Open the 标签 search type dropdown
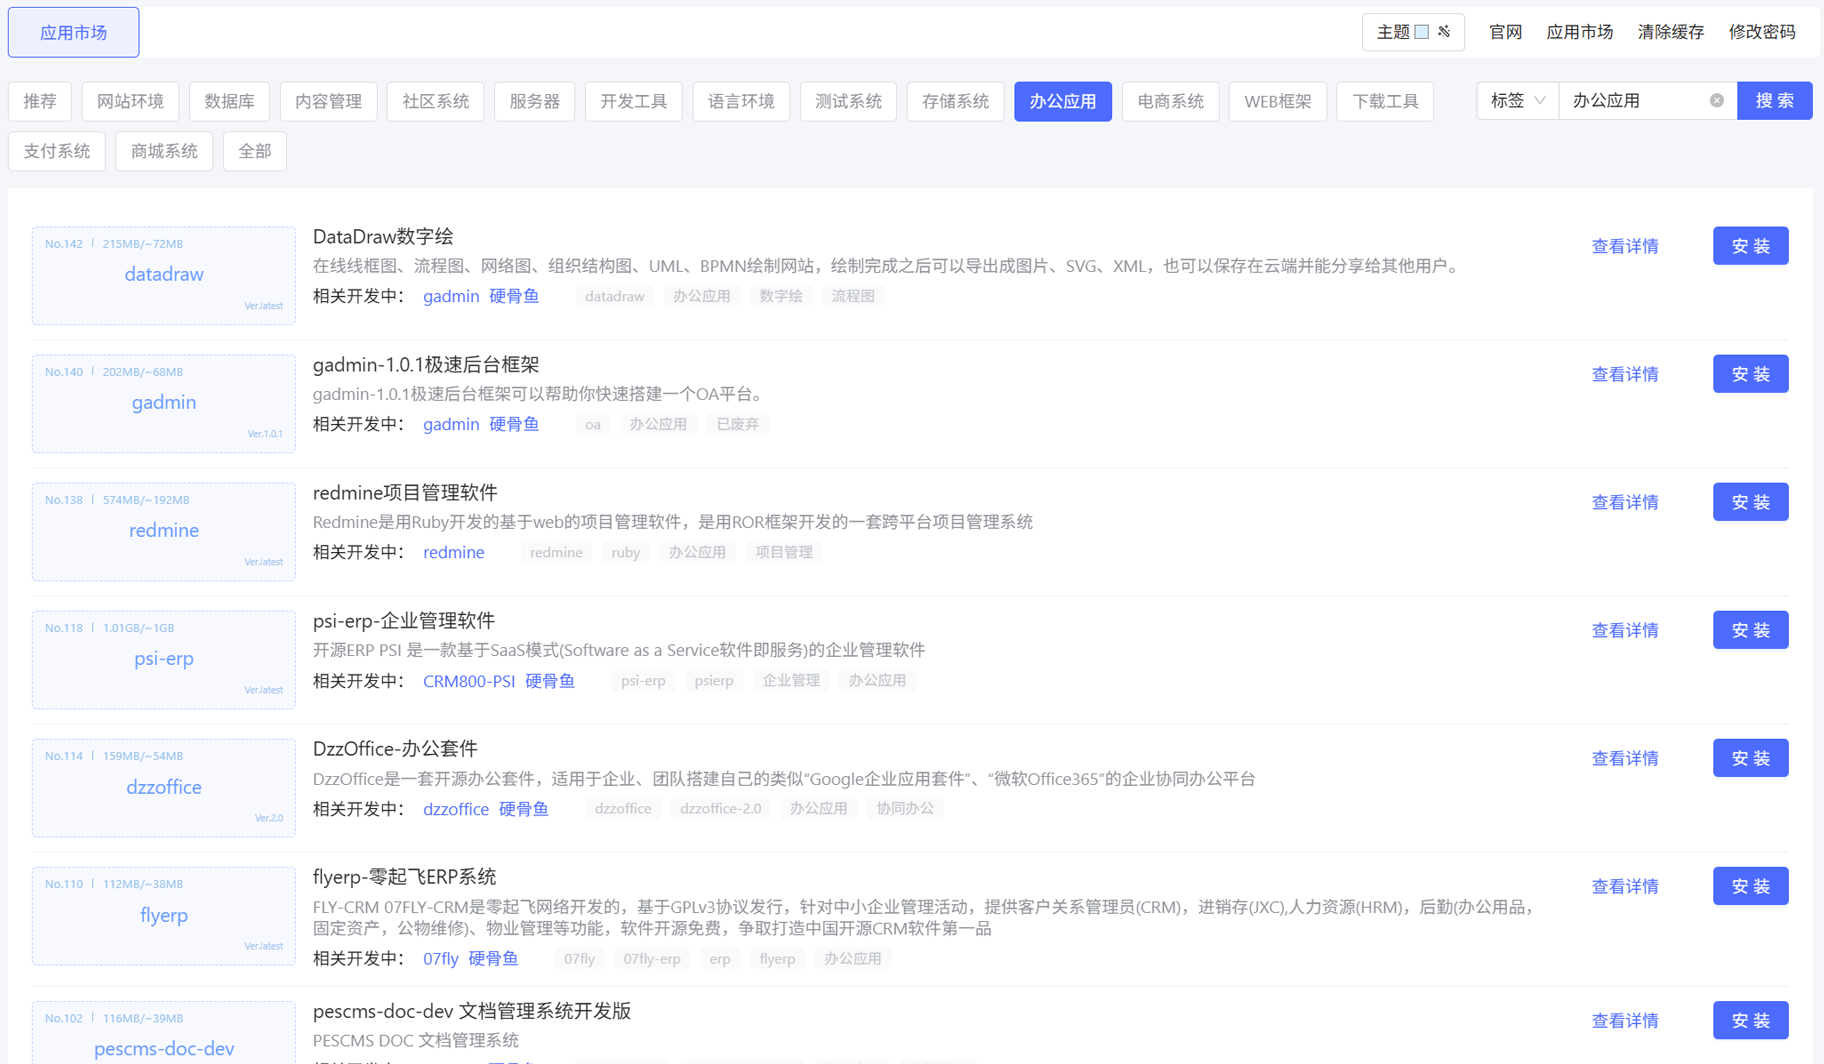The image size is (1824, 1064). click(x=1517, y=100)
